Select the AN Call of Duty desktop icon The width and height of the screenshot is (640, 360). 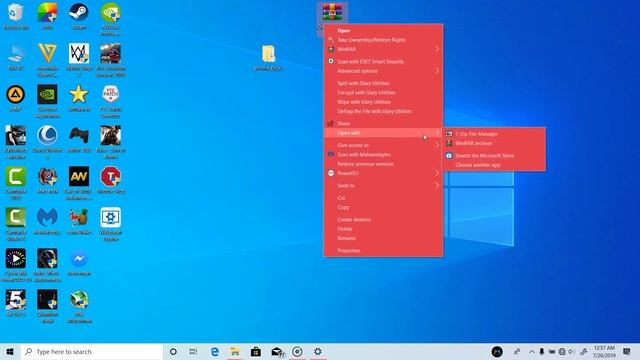[79, 183]
